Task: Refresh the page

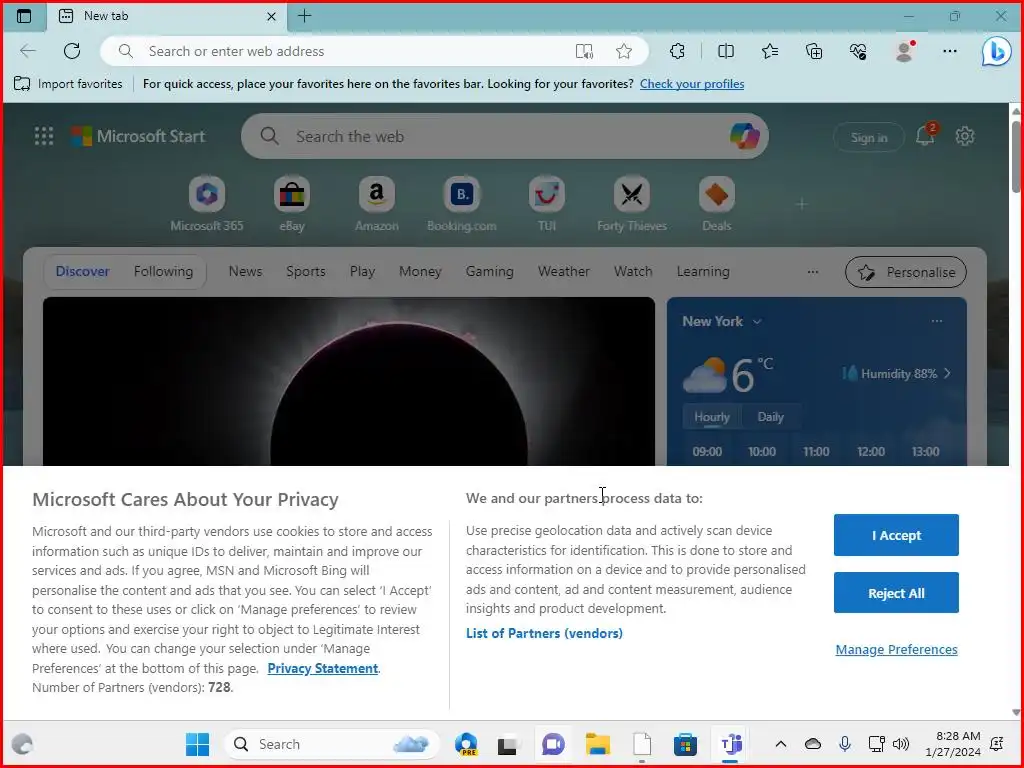Action: 72,51
